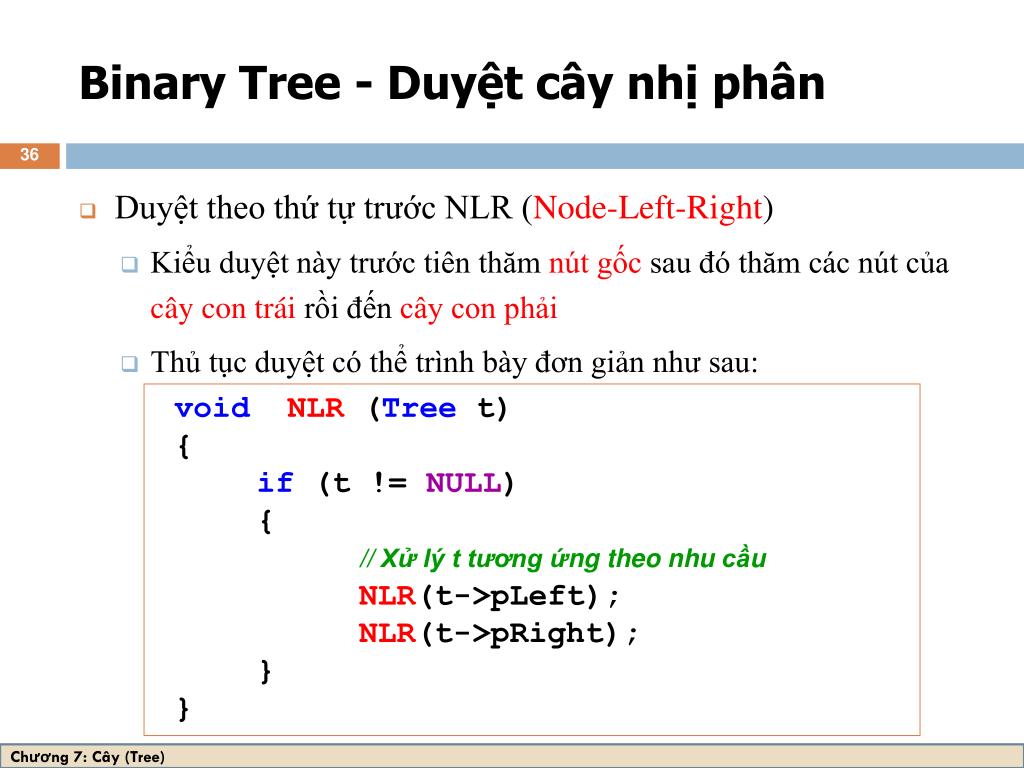Viewport: 1024px width, 768px height.
Task: Click the final closing brace of the function
Action: click(184, 709)
